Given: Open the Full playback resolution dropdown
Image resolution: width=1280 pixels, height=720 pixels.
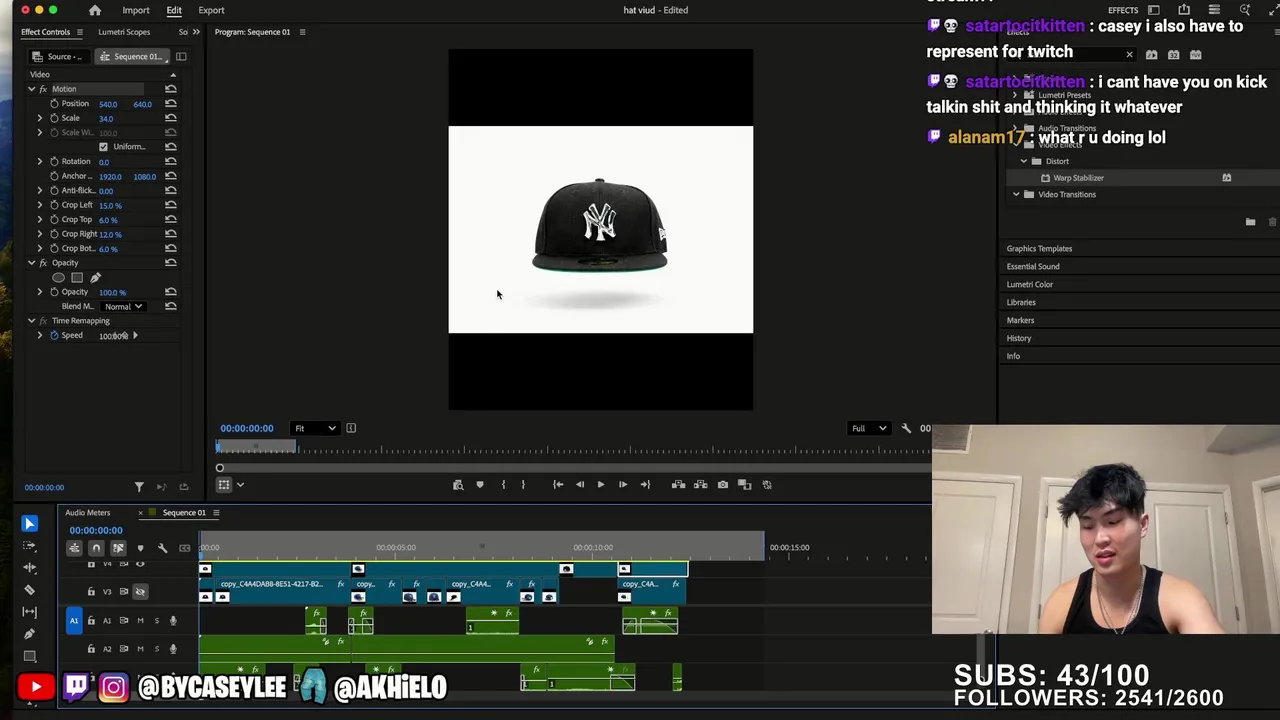Looking at the screenshot, I should click(x=868, y=428).
